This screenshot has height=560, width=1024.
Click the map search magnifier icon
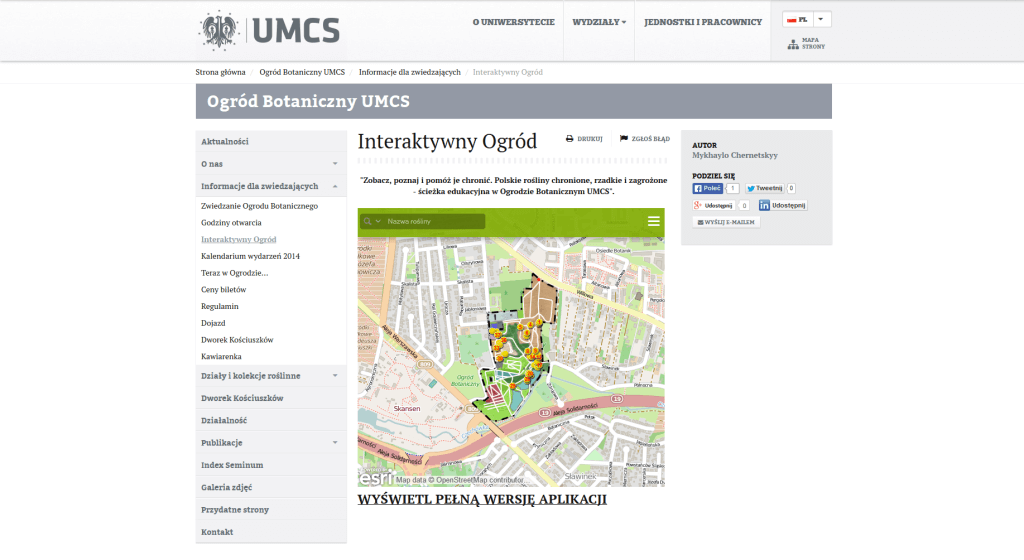pos(368,221)
